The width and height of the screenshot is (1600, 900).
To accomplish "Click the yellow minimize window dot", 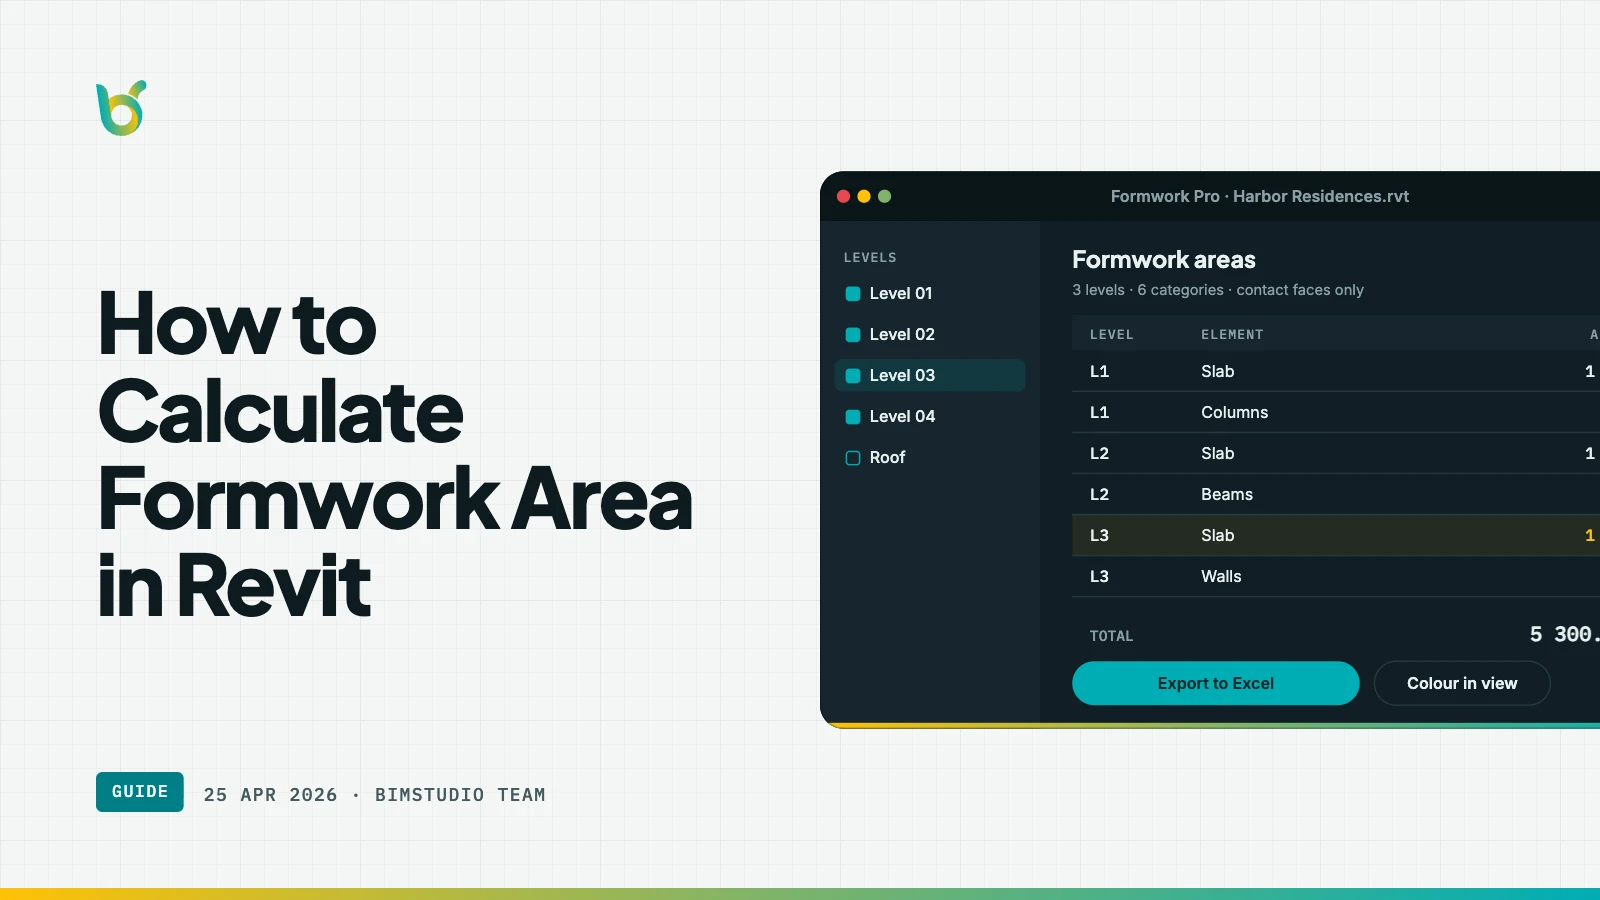I will 864,196.
